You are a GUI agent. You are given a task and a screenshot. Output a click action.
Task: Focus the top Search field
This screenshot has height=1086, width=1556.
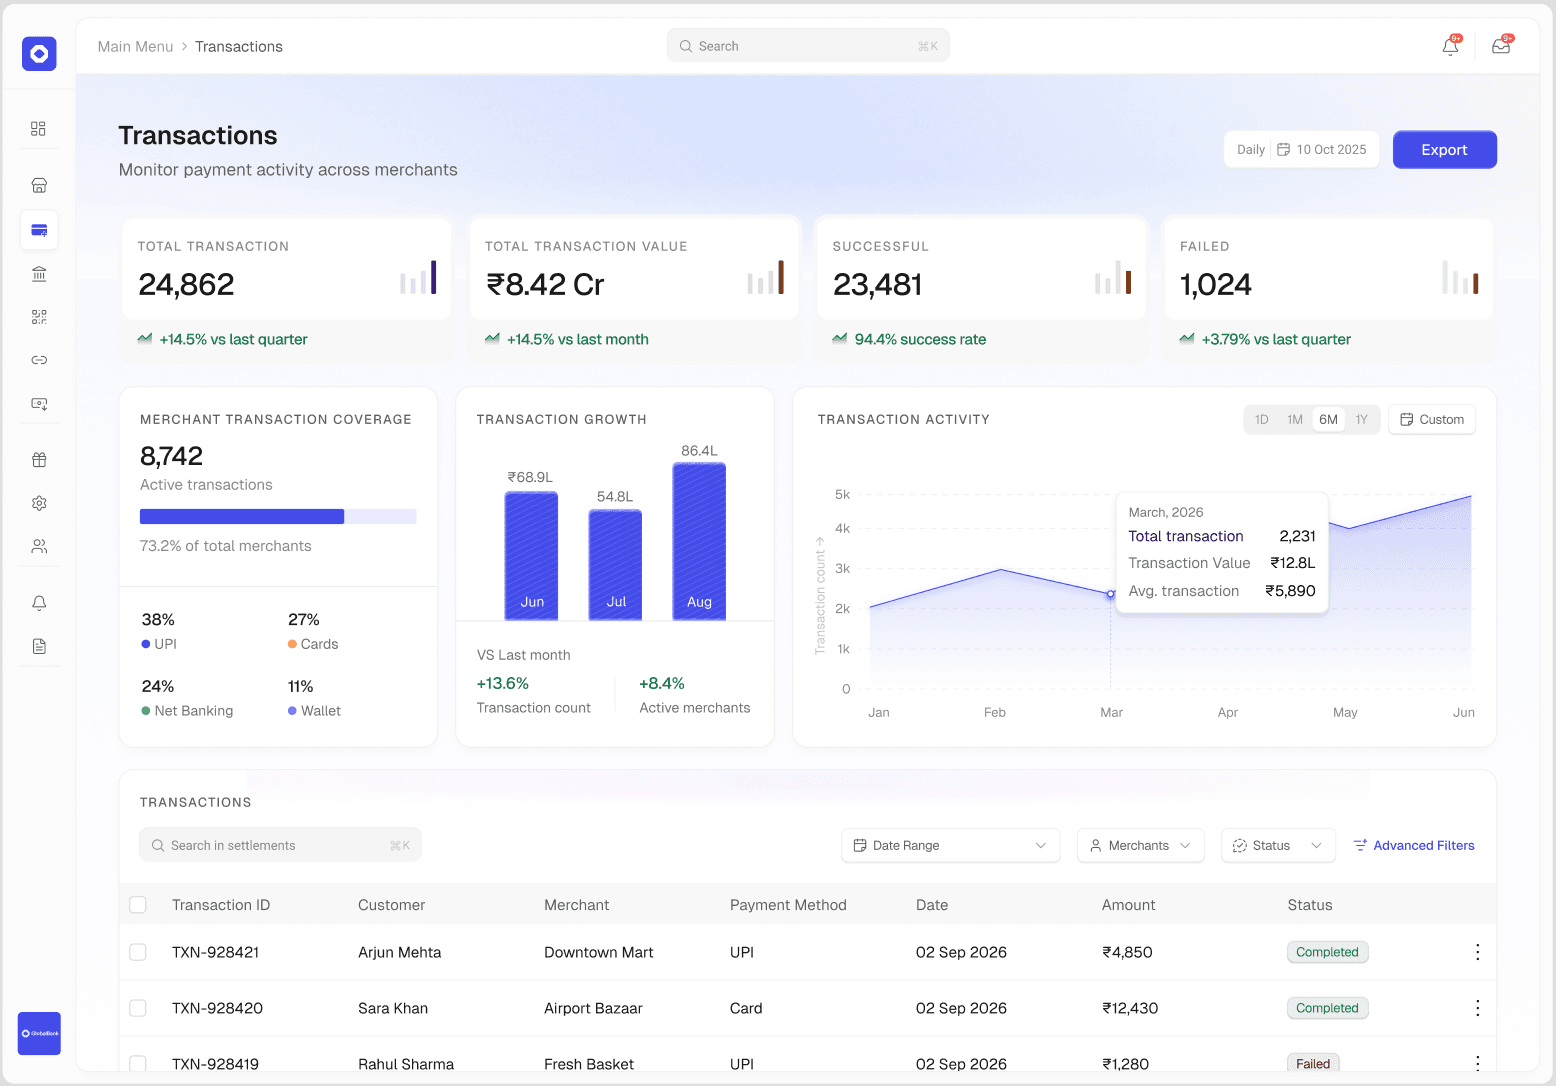click(808, 46)
